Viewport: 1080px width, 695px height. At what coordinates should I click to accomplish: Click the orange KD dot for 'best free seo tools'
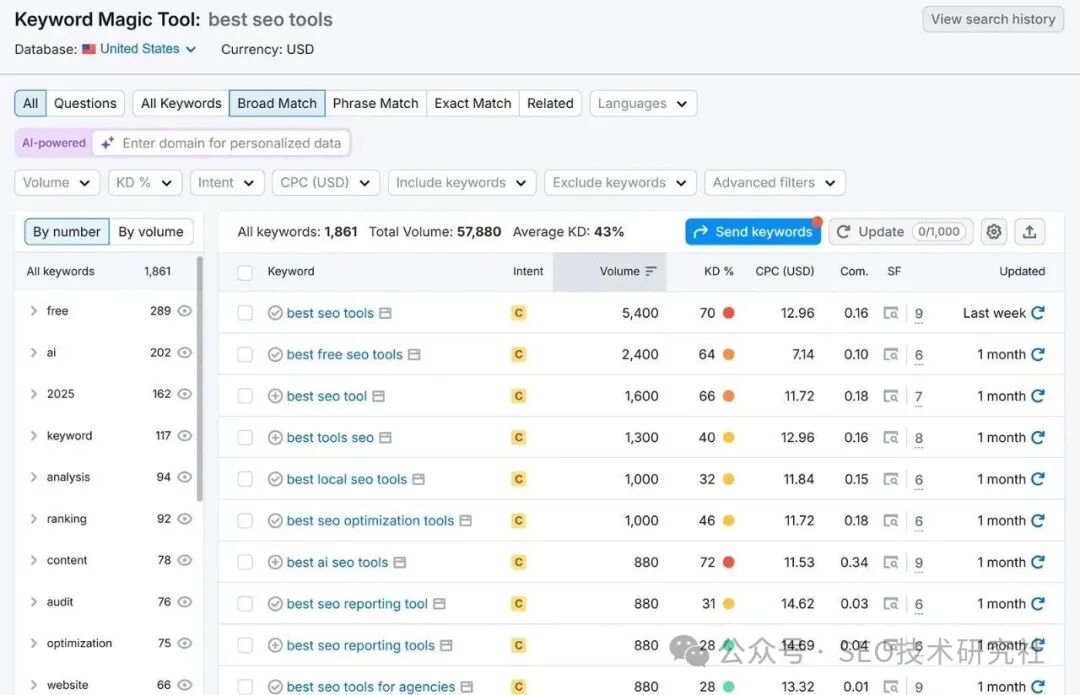point(729,354)
